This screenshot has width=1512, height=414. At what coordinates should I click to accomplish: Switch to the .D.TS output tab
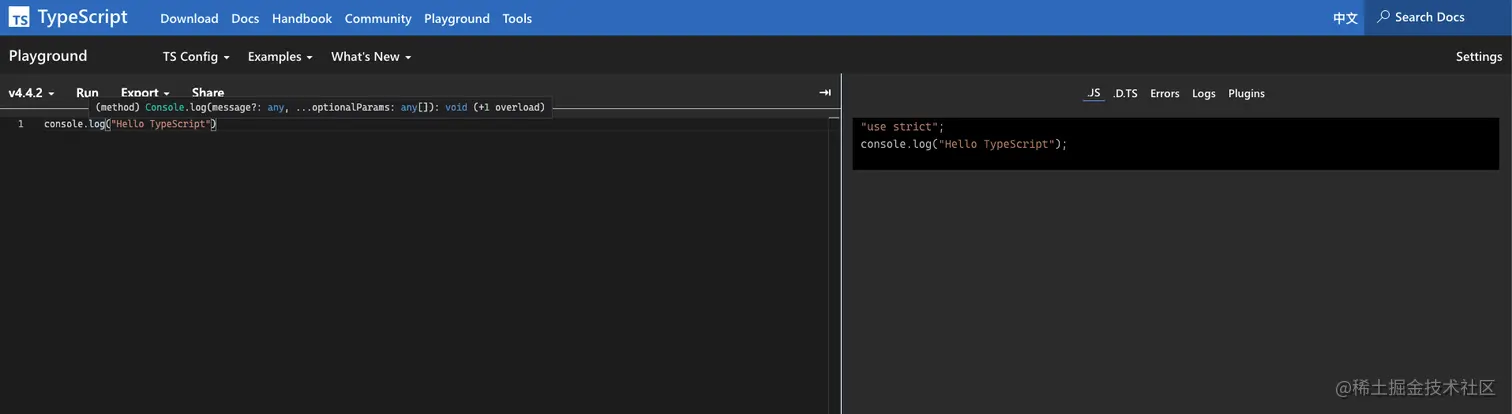[1125, 93]
